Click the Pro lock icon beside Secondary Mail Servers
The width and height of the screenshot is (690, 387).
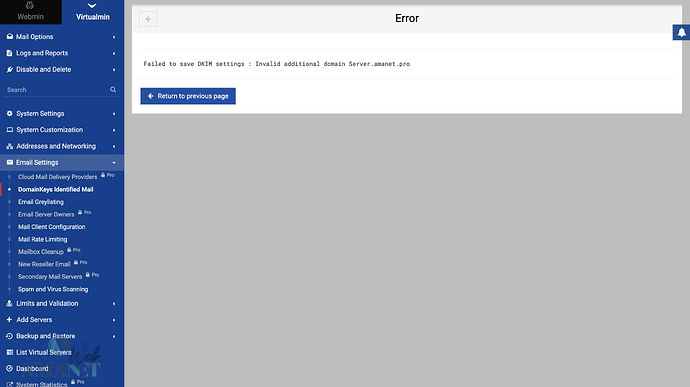88,274
